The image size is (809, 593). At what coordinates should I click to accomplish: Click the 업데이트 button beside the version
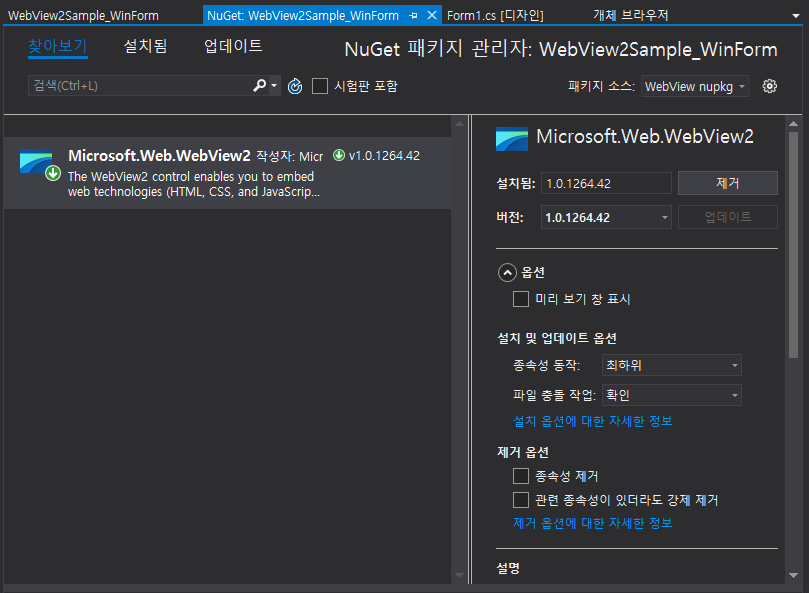coord(727,217)
